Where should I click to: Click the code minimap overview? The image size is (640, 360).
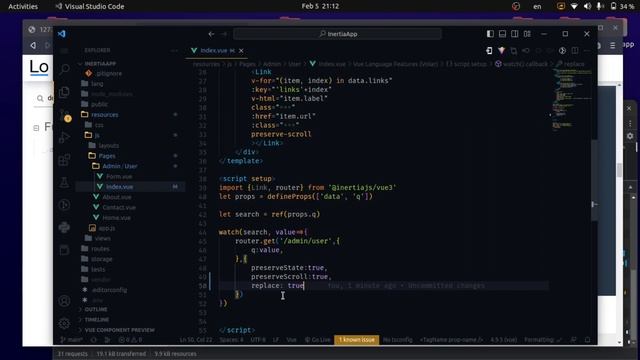coord(571,100)
